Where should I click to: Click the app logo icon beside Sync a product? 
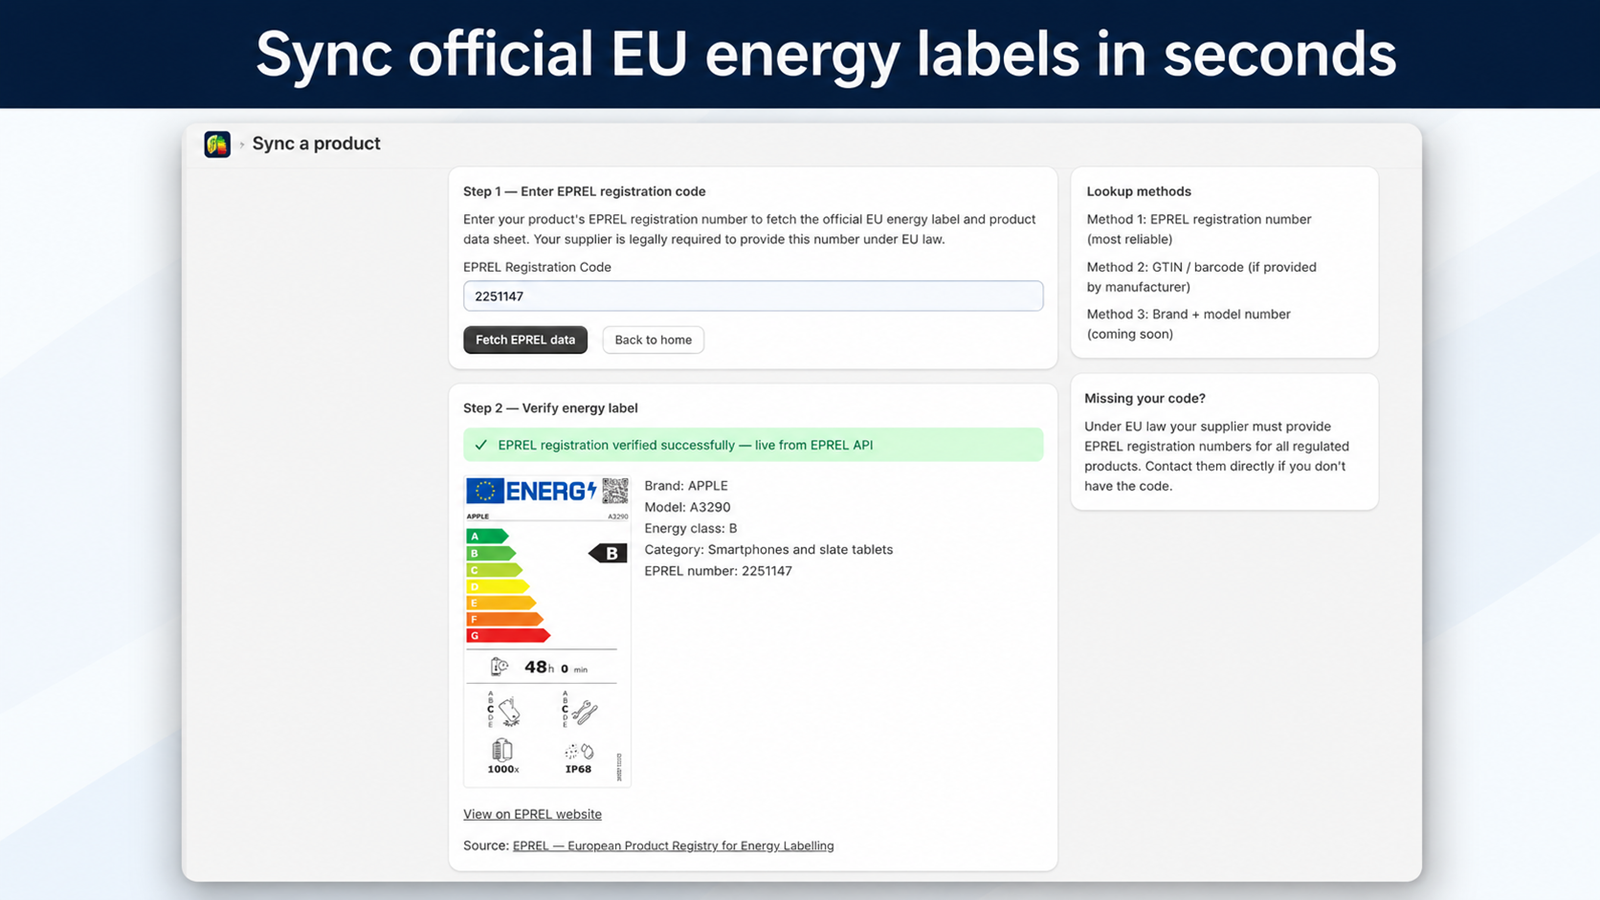click(x=217, y=144)
